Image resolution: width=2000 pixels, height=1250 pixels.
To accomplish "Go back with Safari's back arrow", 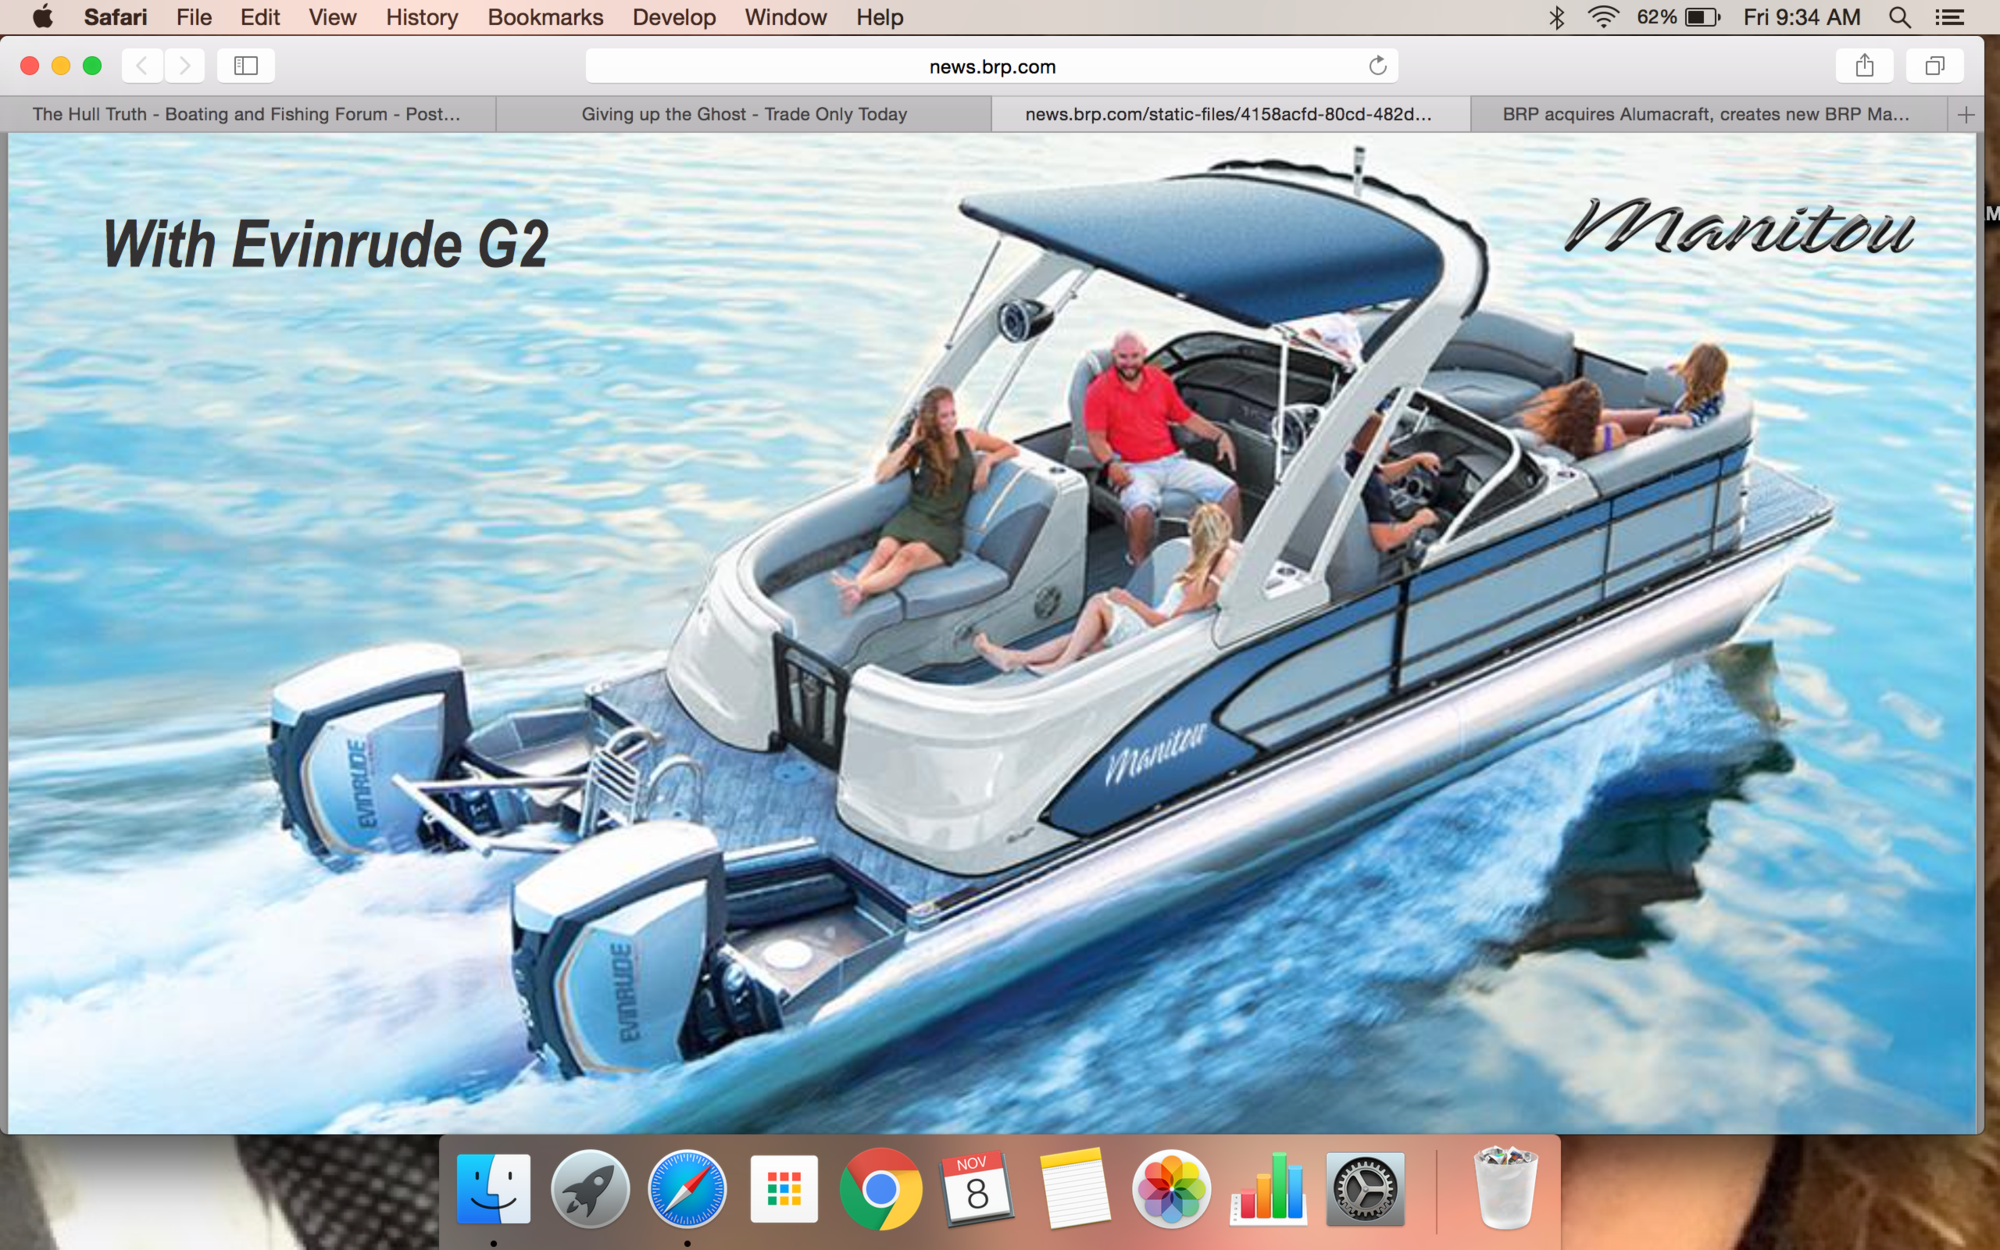I will 142,66.
